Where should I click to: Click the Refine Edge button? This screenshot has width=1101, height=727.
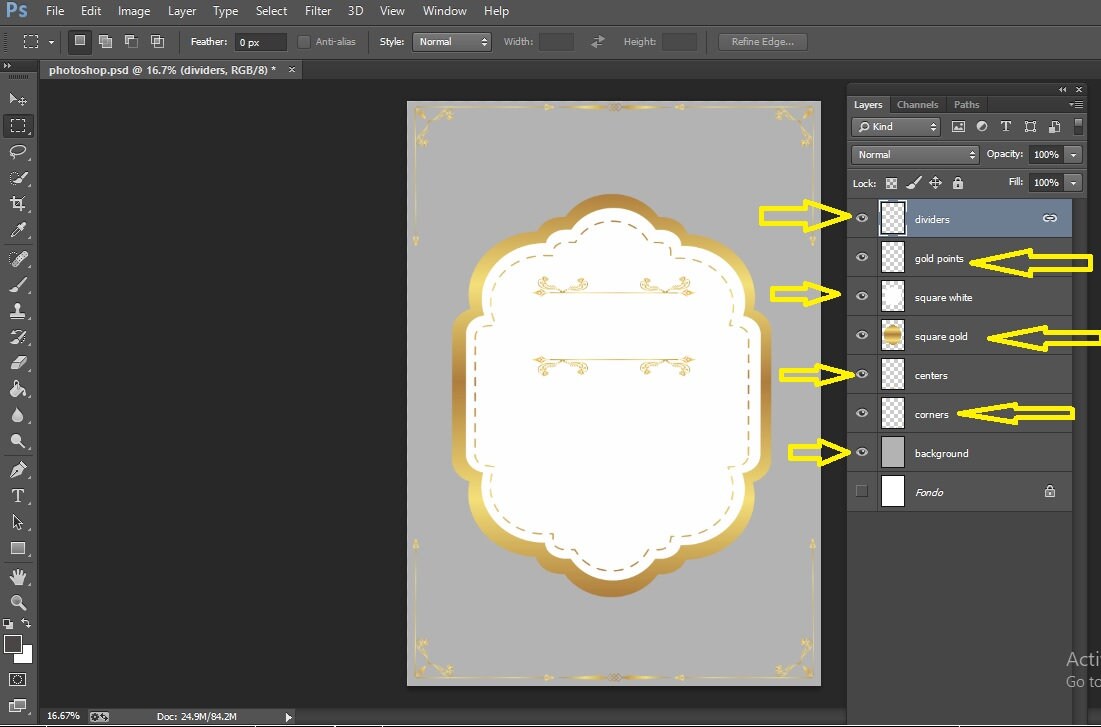click(762, 41)
